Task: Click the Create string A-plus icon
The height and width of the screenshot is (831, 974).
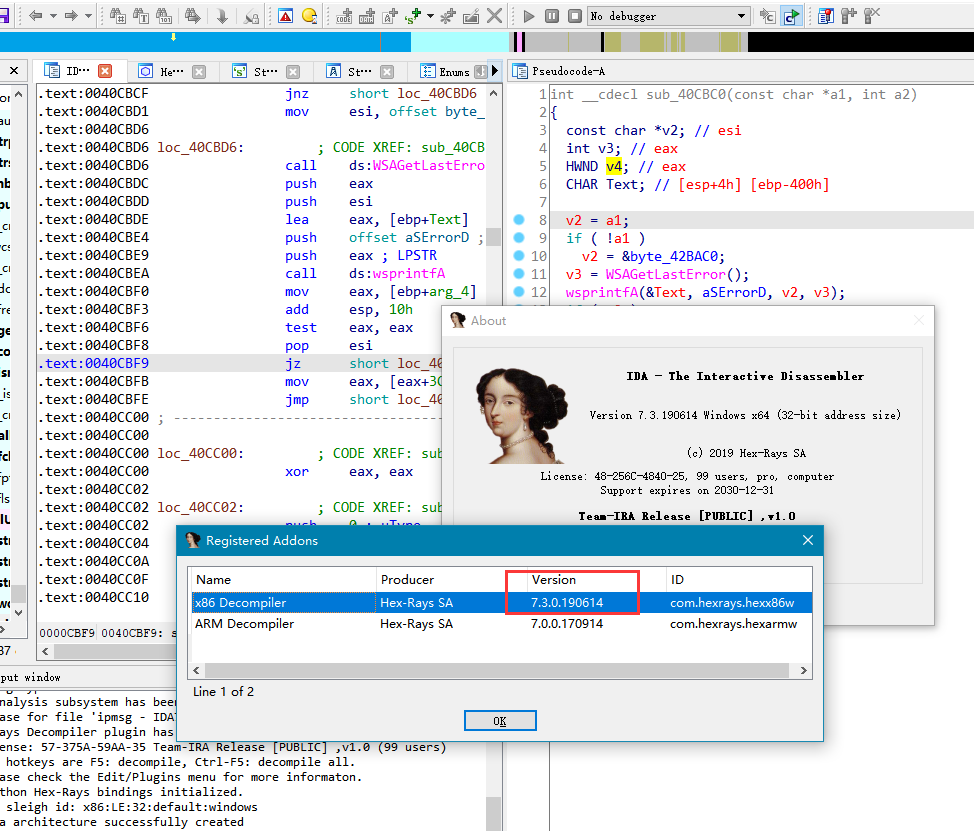Action: tap(390, 16)
